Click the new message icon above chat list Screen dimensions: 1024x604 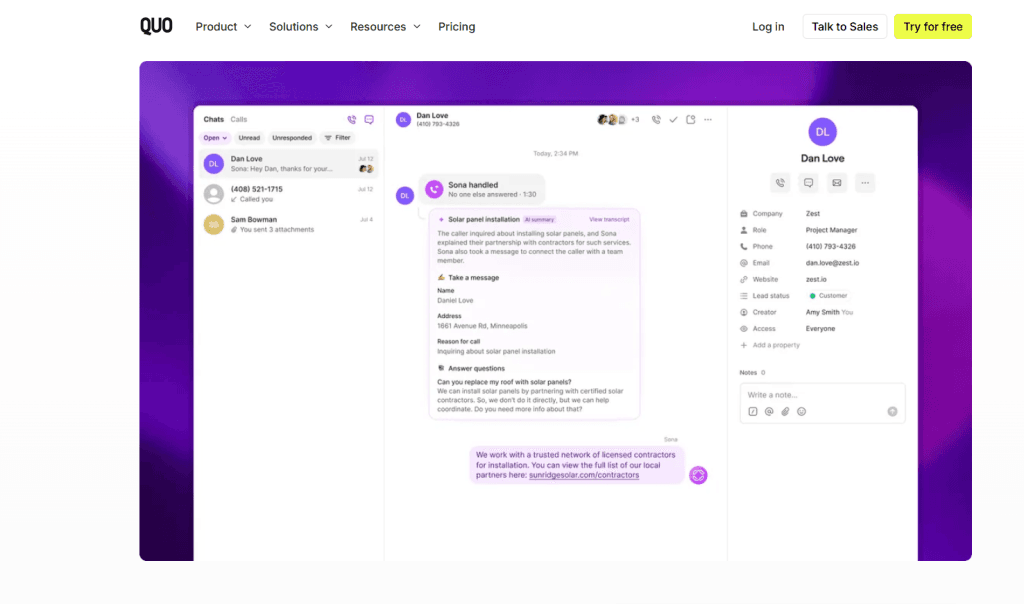point(369,119)
